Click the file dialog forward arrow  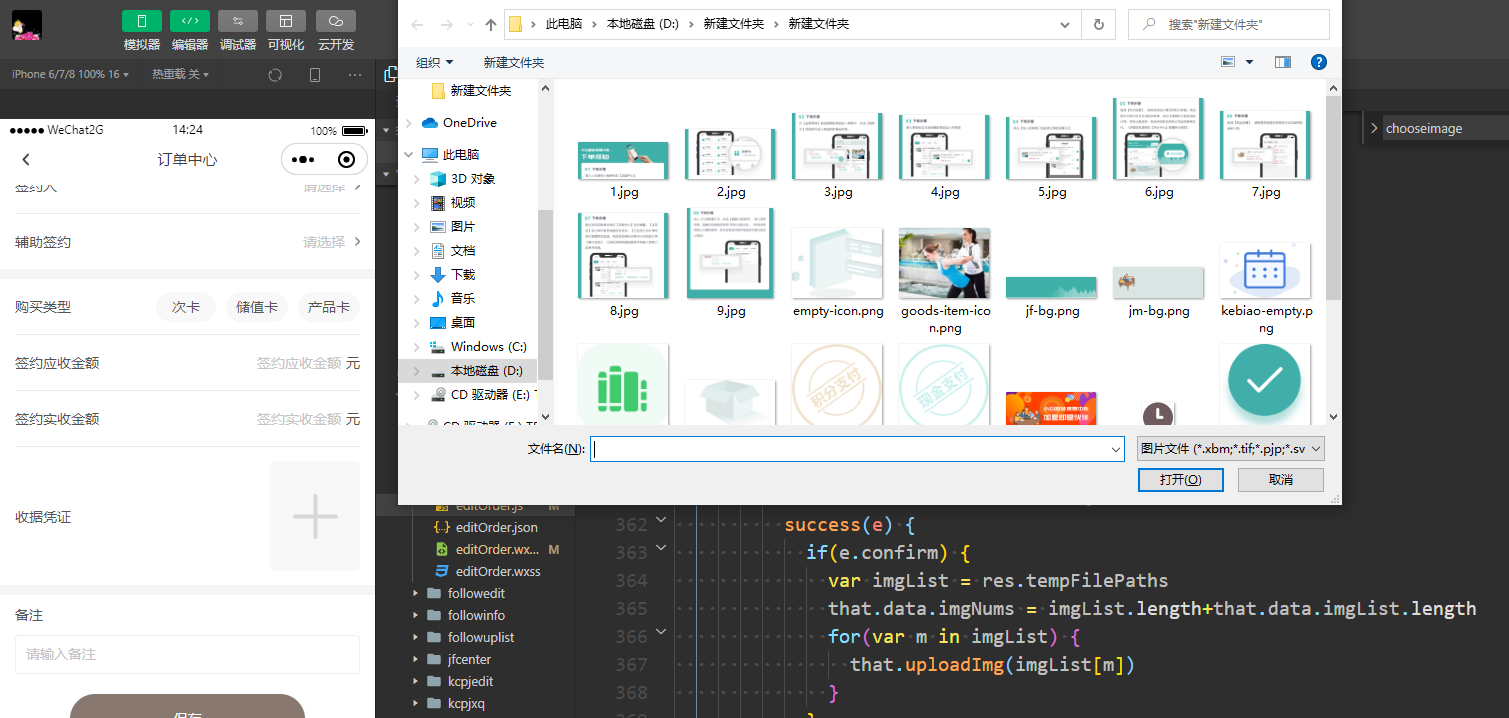pyautogui.click(x=447, y=24)
